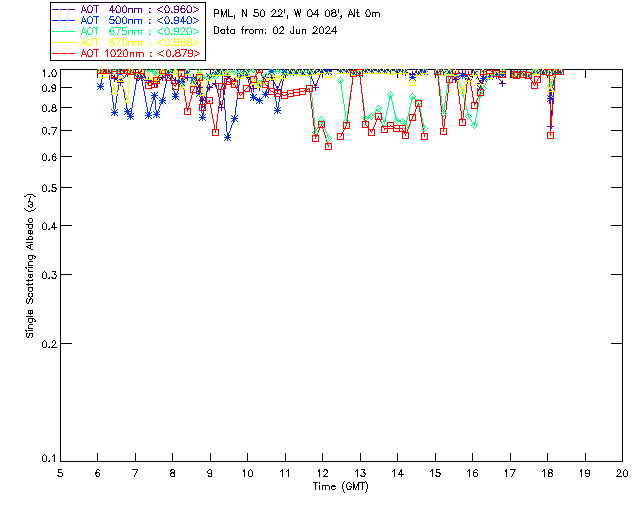Viewport: 640px width, 512px height.
Task: Click the green 'AOT 675nm : <0.920>' legend entry
Action: 126,31
